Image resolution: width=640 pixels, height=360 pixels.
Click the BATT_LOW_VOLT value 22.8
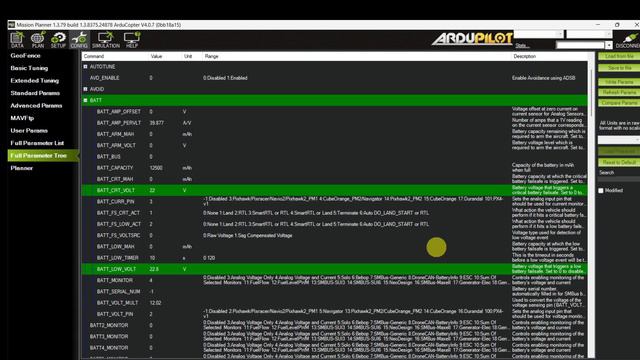click(x=154, y=269)
